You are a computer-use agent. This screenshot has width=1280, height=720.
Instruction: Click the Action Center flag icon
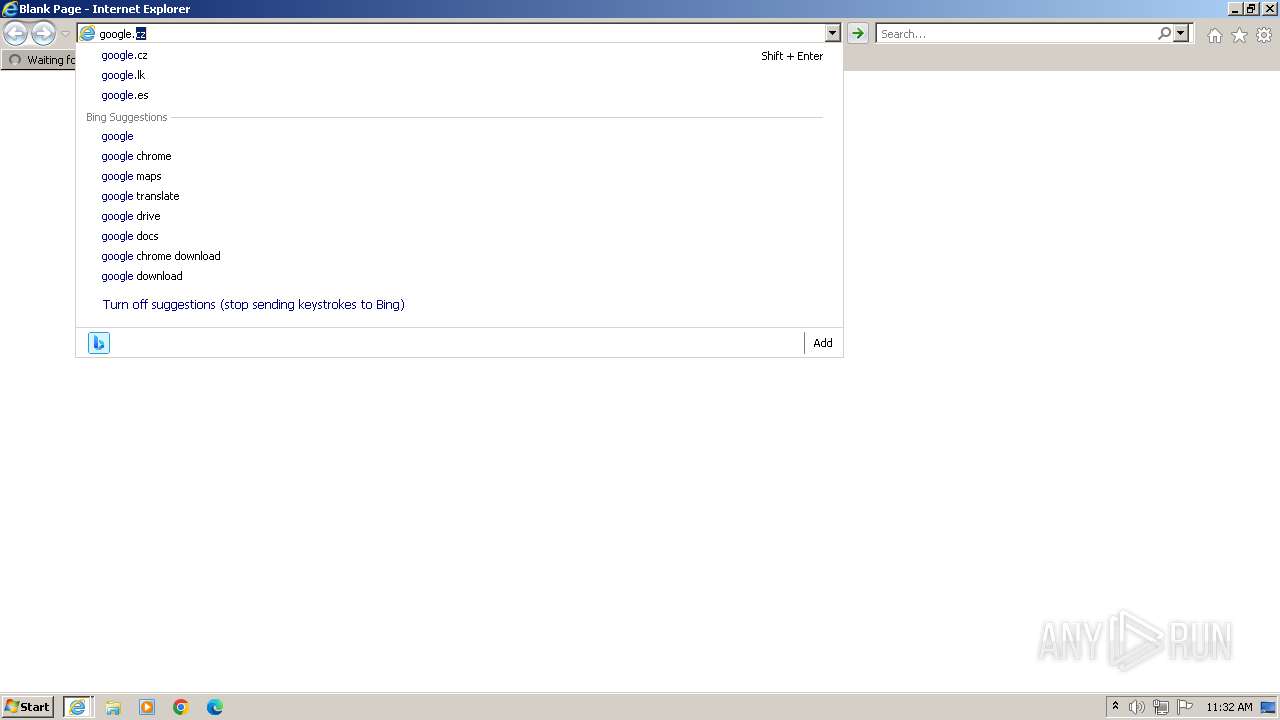tap(1185, 707)
